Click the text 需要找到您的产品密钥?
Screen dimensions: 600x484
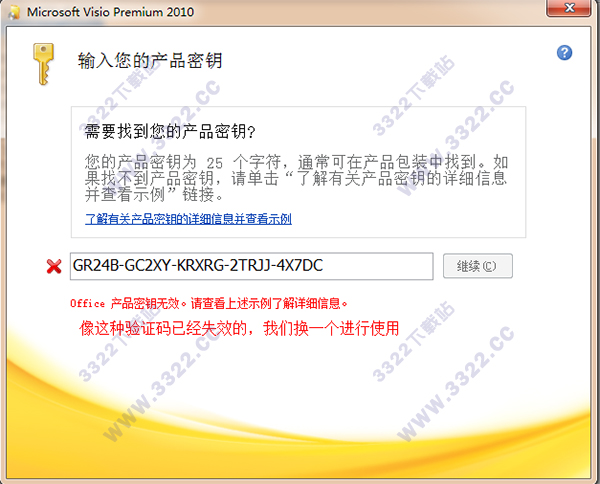tap(170, 132)
